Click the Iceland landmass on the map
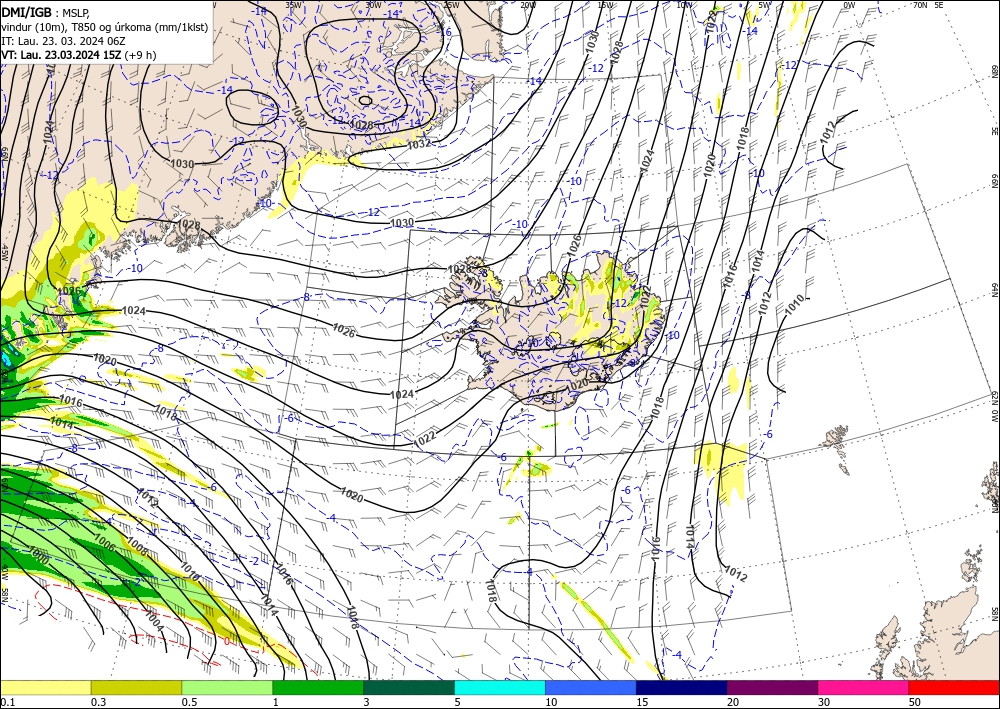1000x709 pixels. point(548,332)
